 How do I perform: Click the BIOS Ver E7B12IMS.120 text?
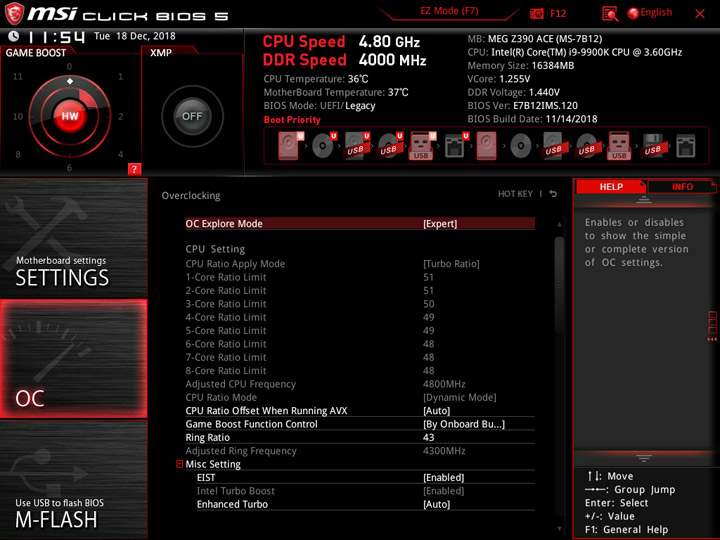coord(523,106)
